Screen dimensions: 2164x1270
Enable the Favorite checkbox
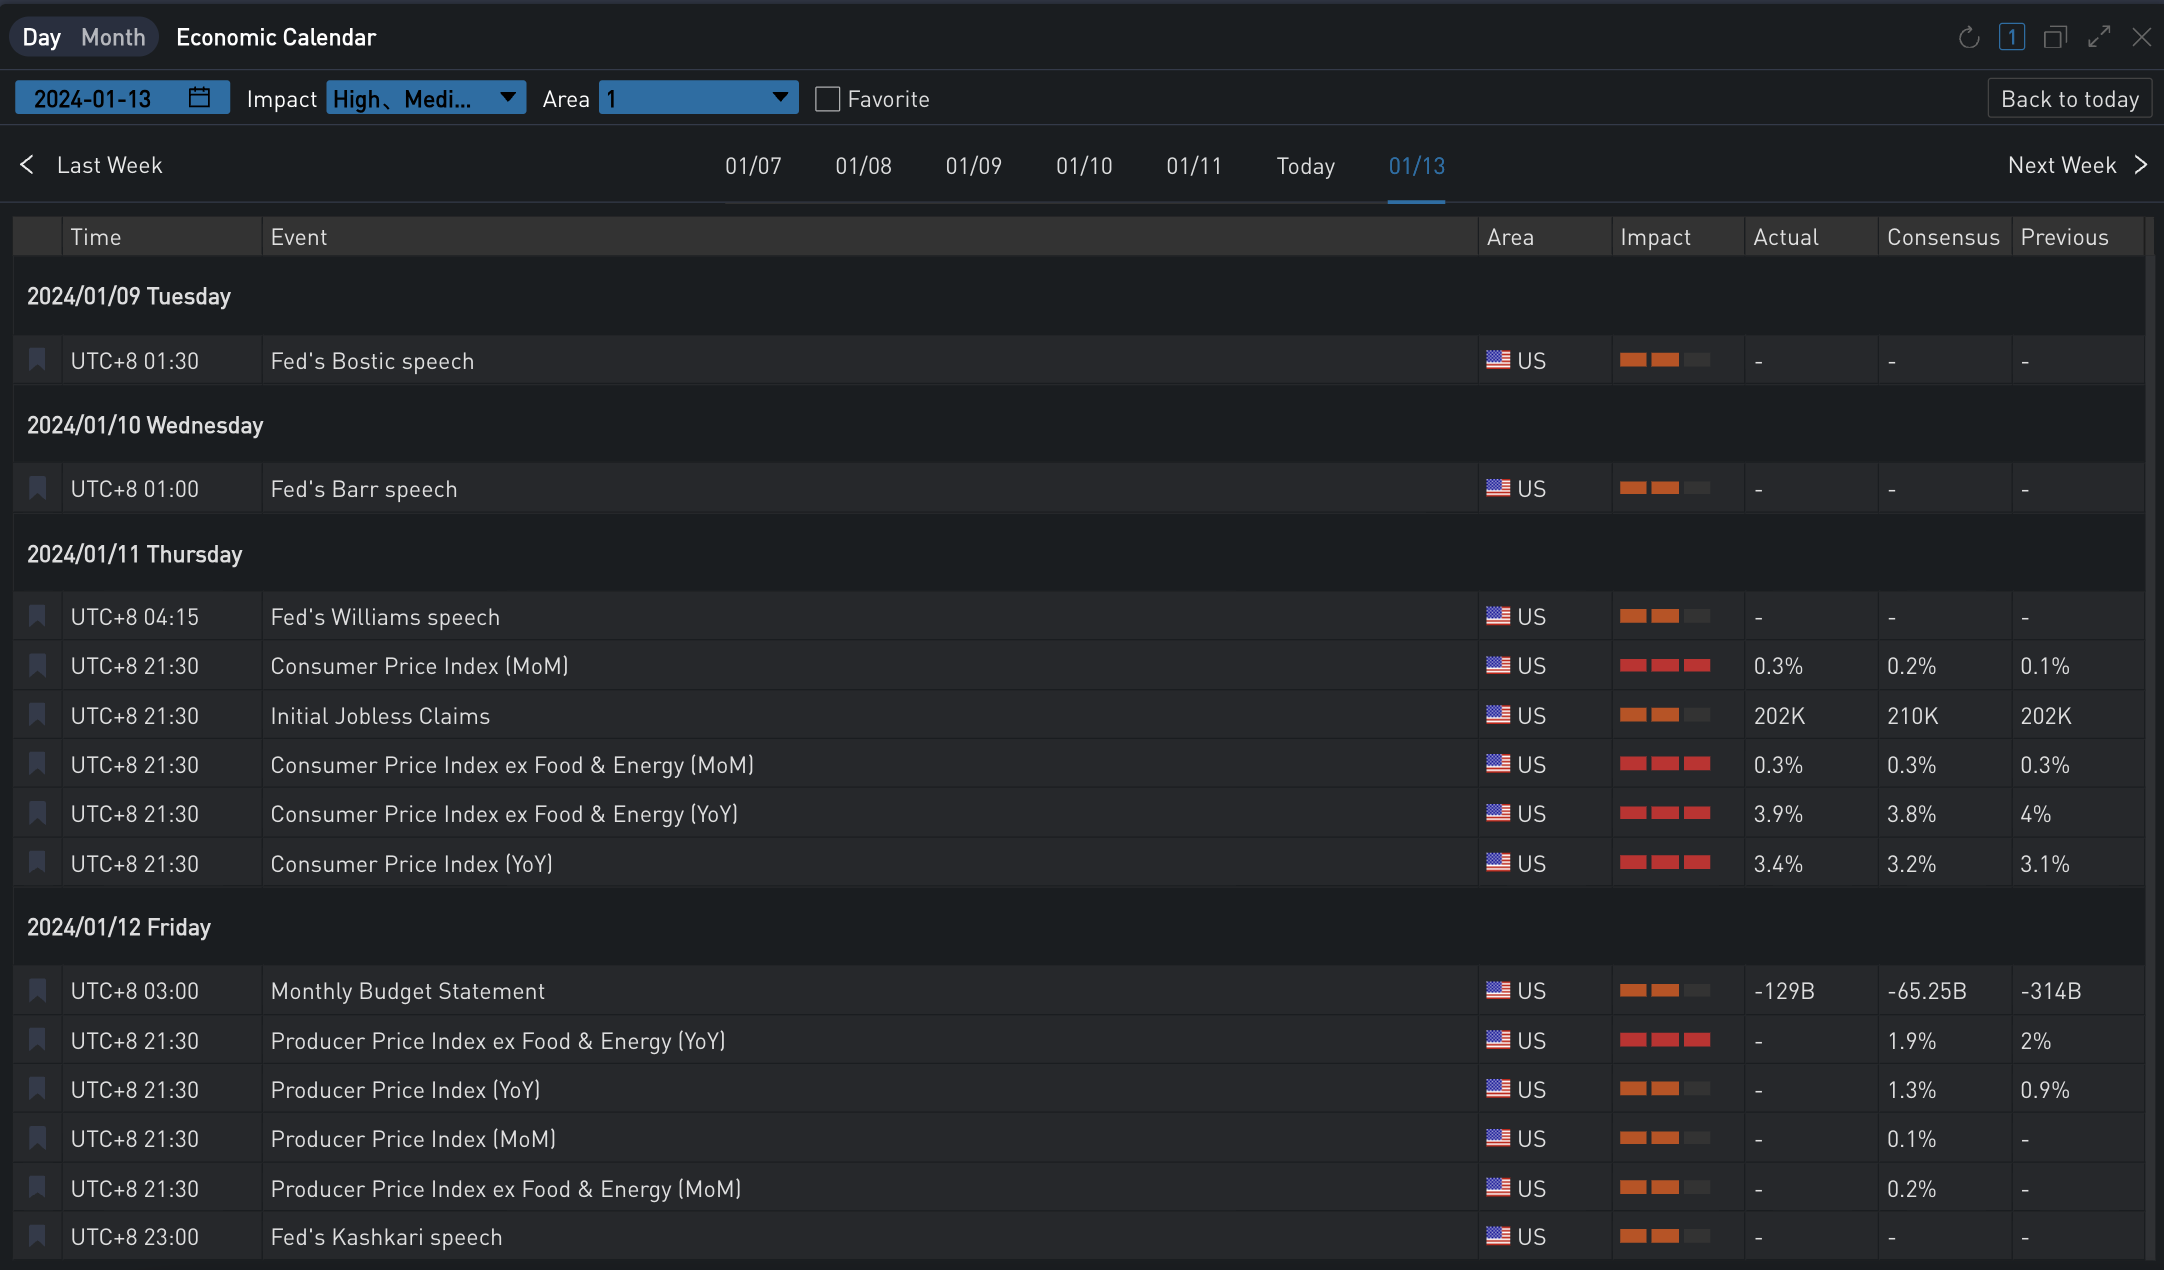click(827, 99)
